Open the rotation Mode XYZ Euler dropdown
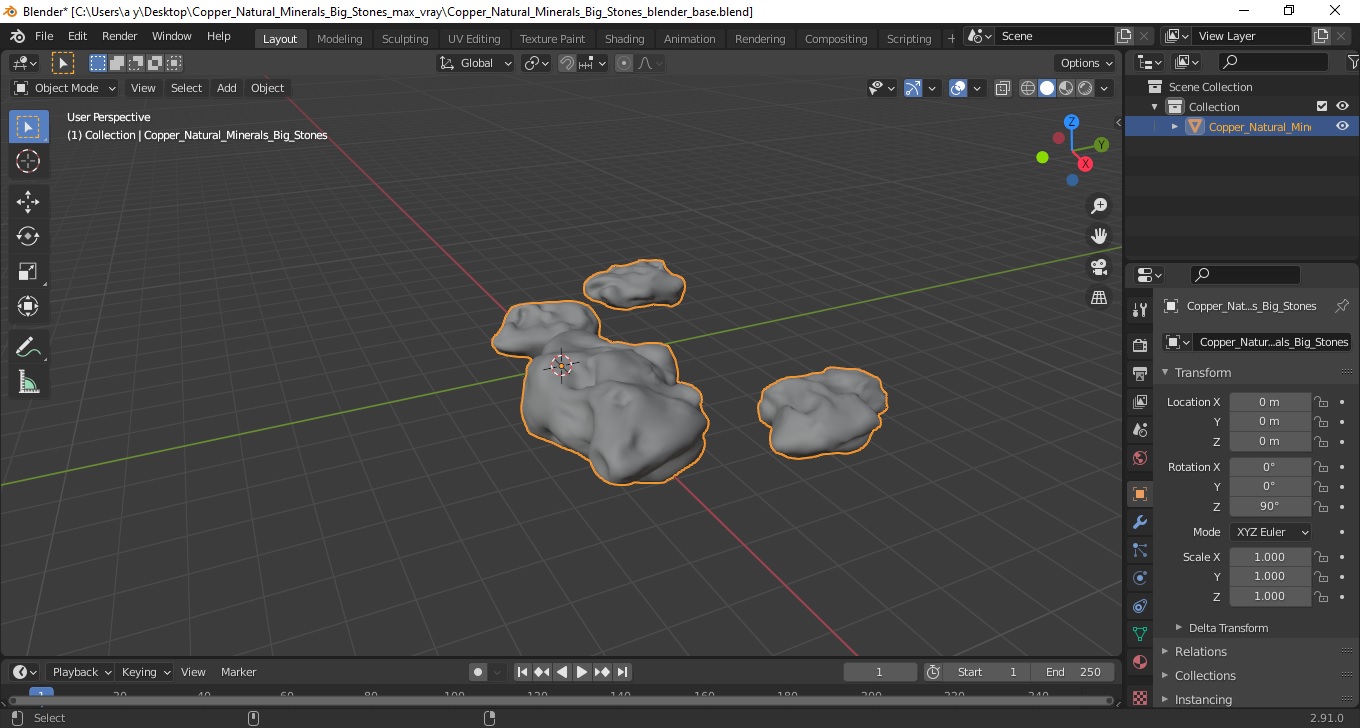 [x=1269, y=532]
